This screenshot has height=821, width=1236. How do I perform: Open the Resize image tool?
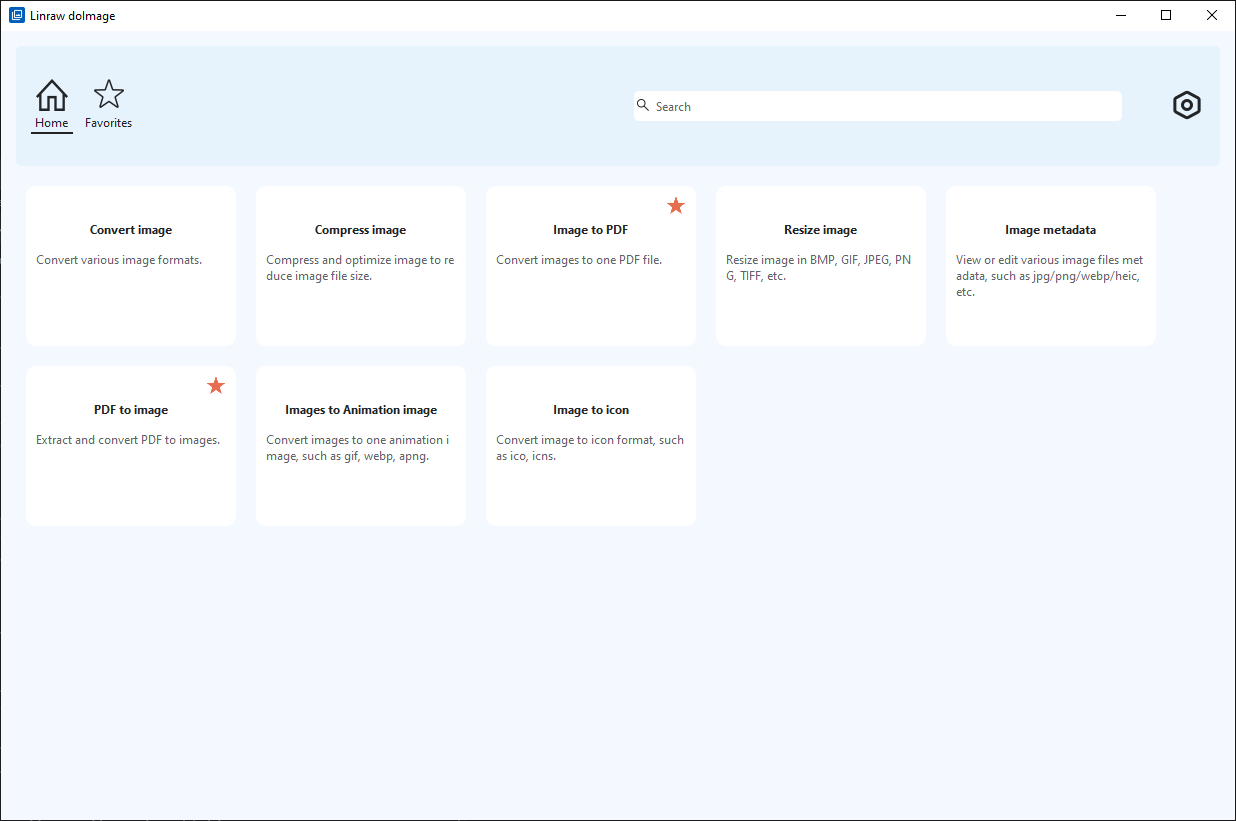(x=821, y=266)
